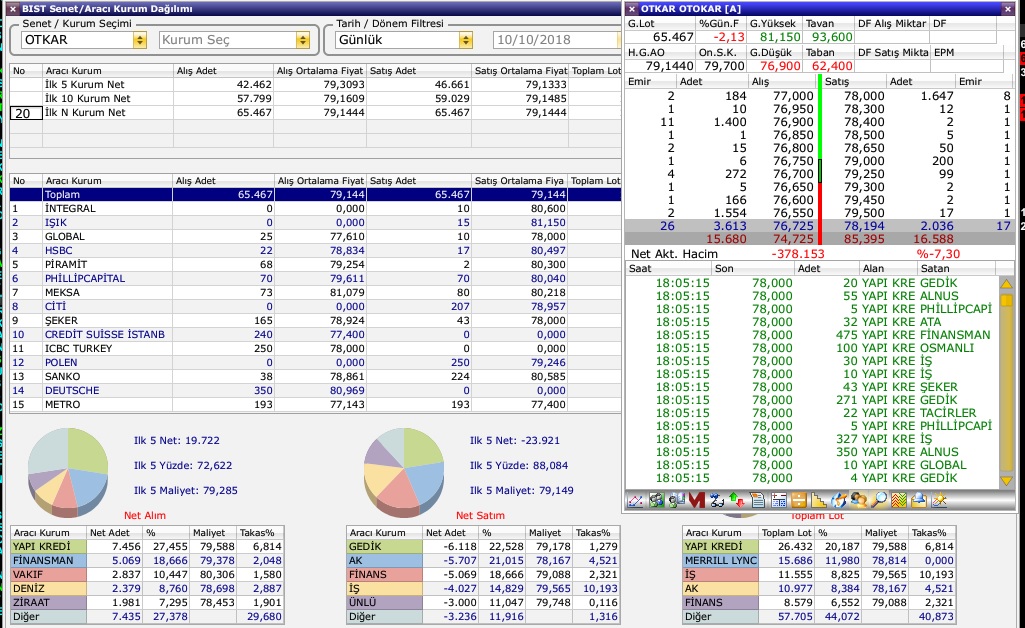Image resolution: width=1025 pixels, height=628 pixels.
Task: Open the line chart tool in OTKAR toolbar
Action: 635,501
